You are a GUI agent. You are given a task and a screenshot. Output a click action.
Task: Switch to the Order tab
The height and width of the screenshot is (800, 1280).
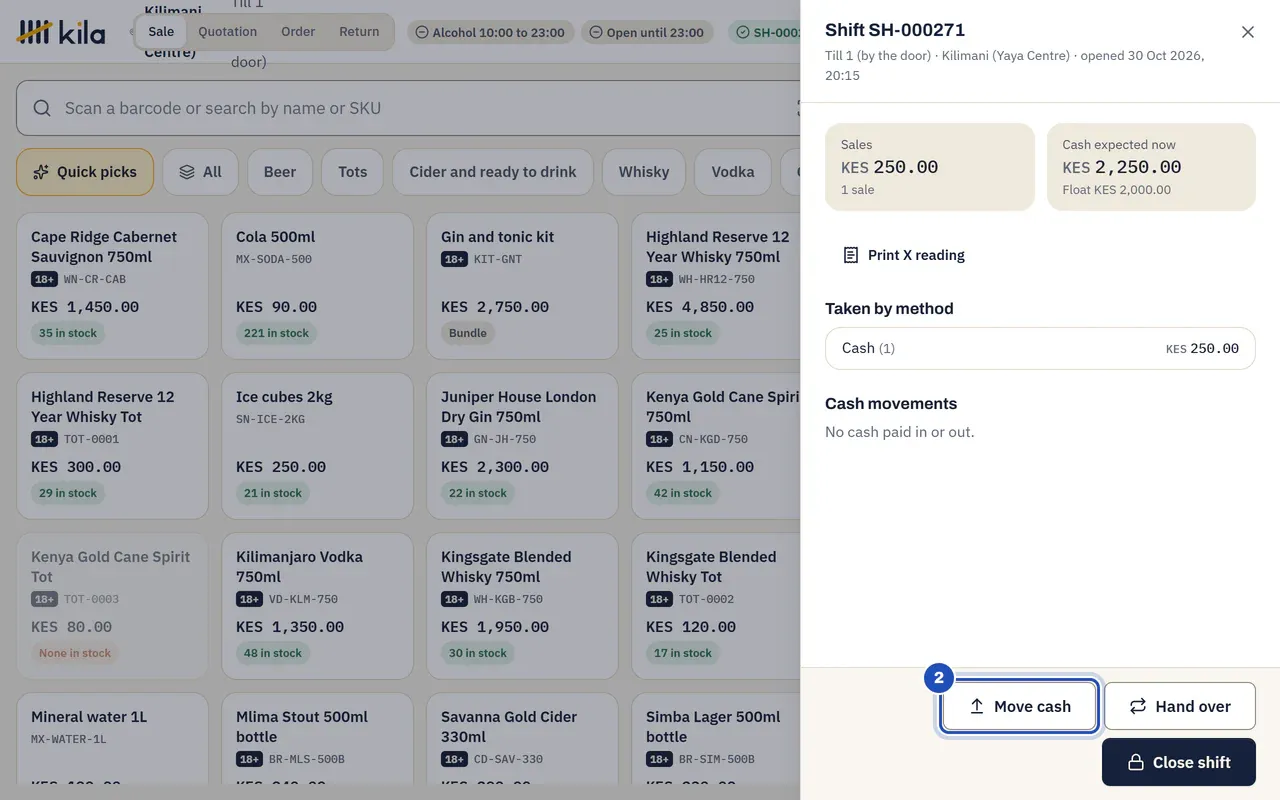[x=298, y=31]
